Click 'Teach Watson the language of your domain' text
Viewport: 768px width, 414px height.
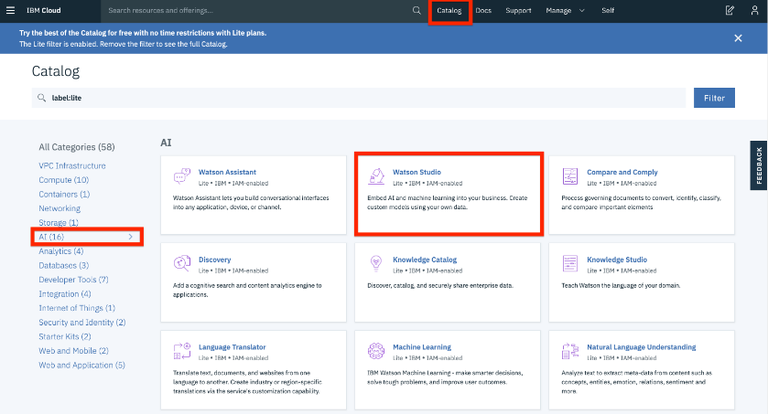click(x=621, y=285)
